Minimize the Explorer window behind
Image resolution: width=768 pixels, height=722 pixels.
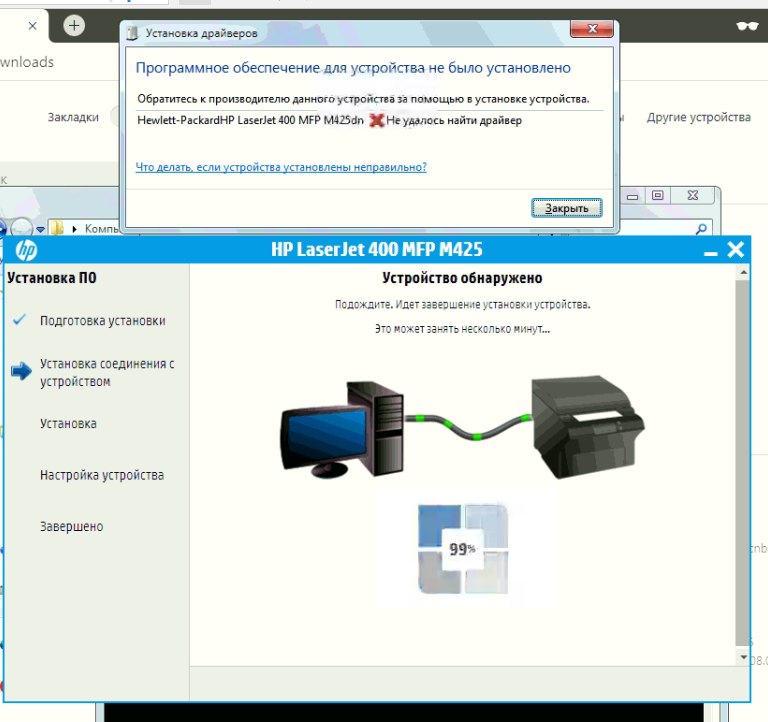(x=632, y=196)
